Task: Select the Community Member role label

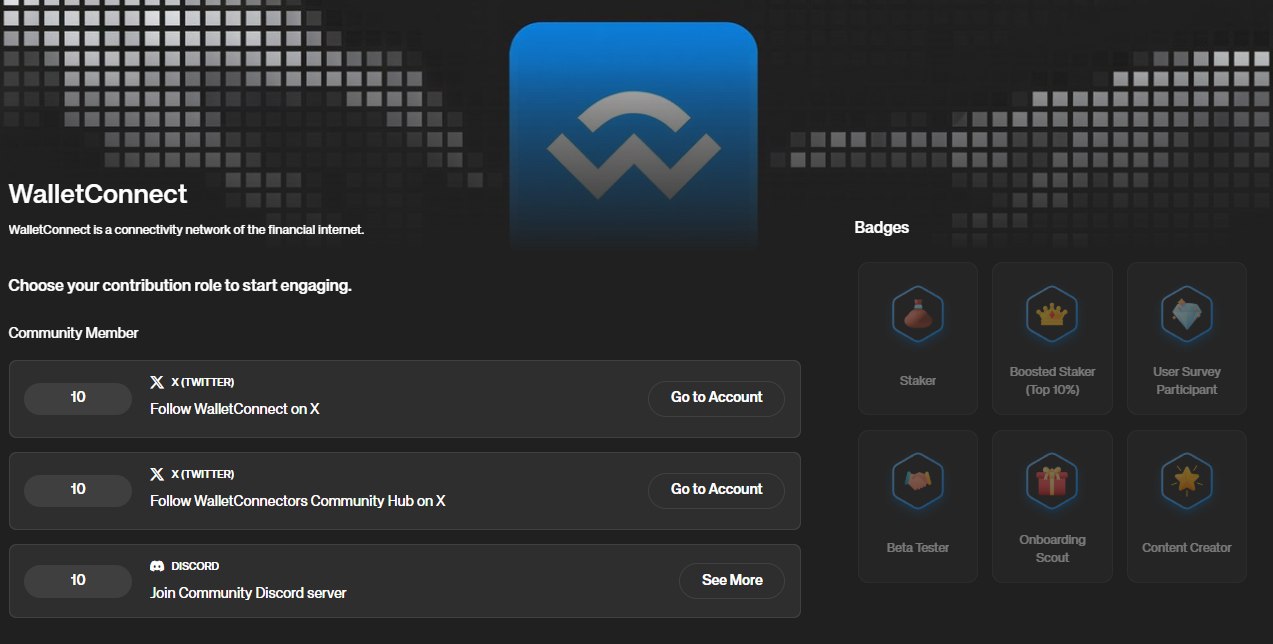Action: [x=73, y=333]
